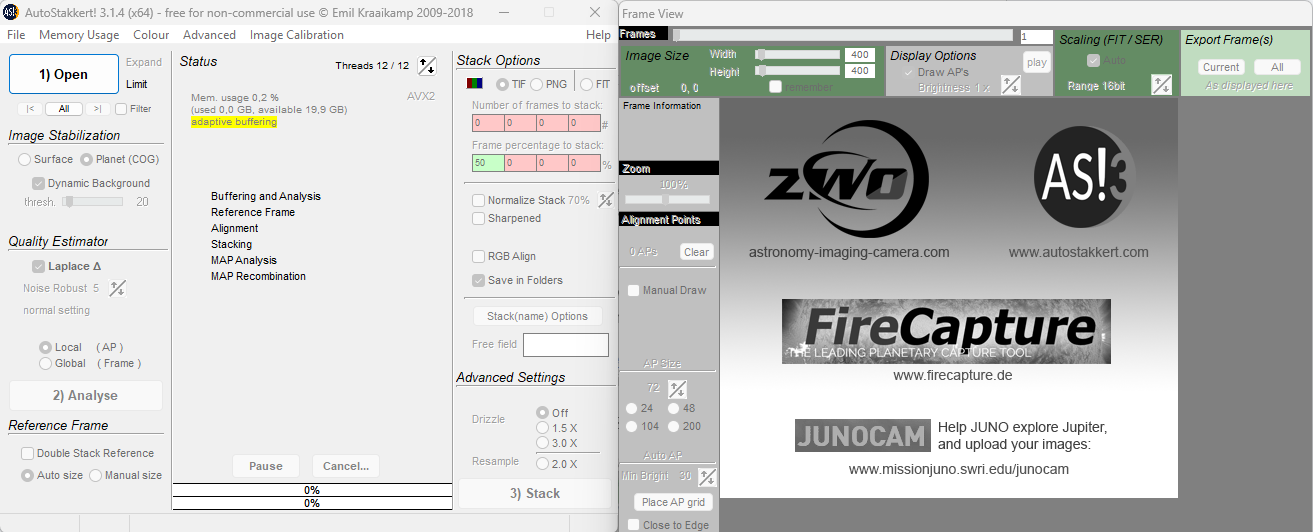Open the Advanced menu
Screen dimensions: 1313x532
209,35
